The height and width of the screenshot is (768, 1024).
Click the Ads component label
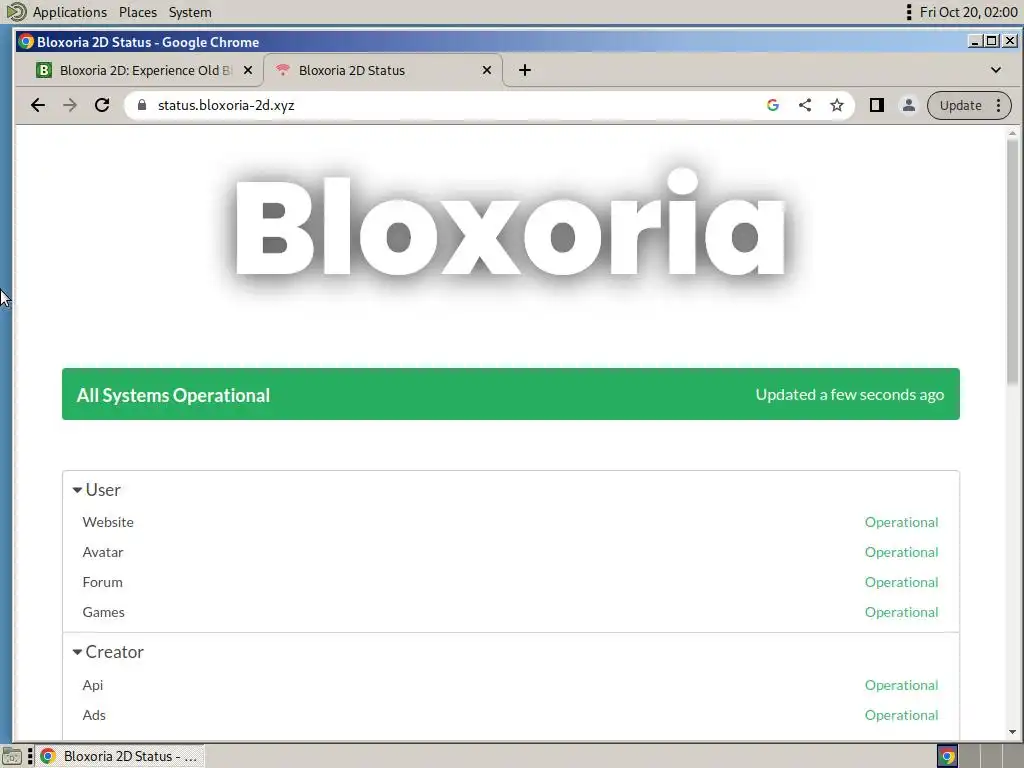point(93,715)
